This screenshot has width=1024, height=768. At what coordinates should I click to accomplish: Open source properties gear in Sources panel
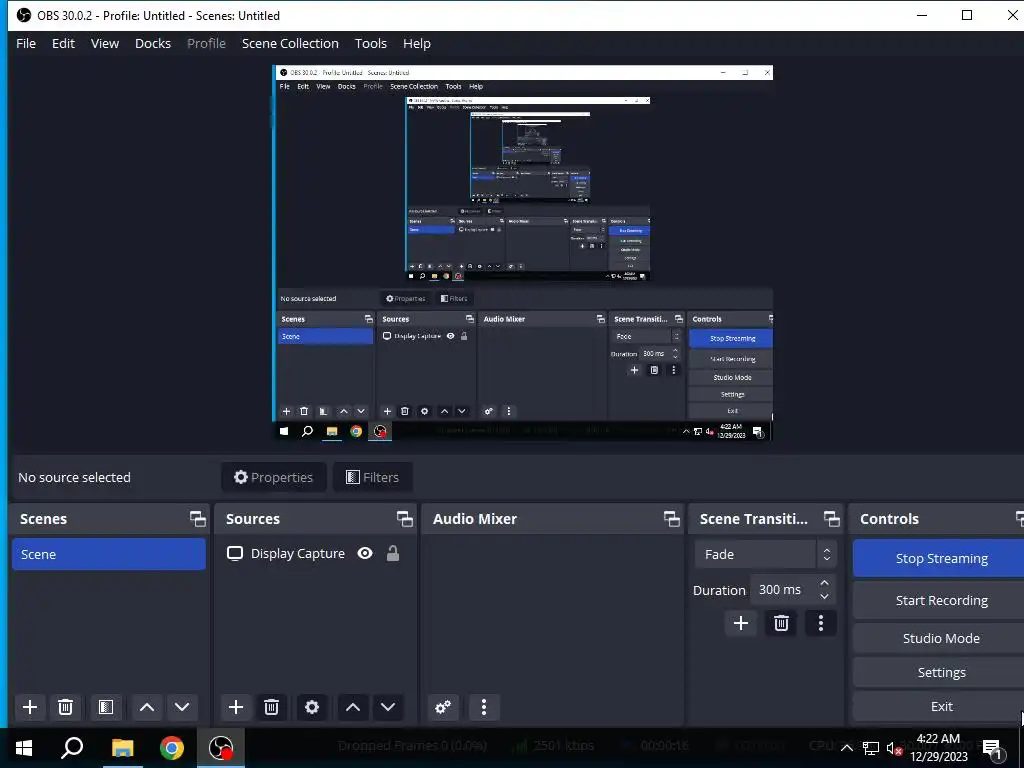[312, 707]
